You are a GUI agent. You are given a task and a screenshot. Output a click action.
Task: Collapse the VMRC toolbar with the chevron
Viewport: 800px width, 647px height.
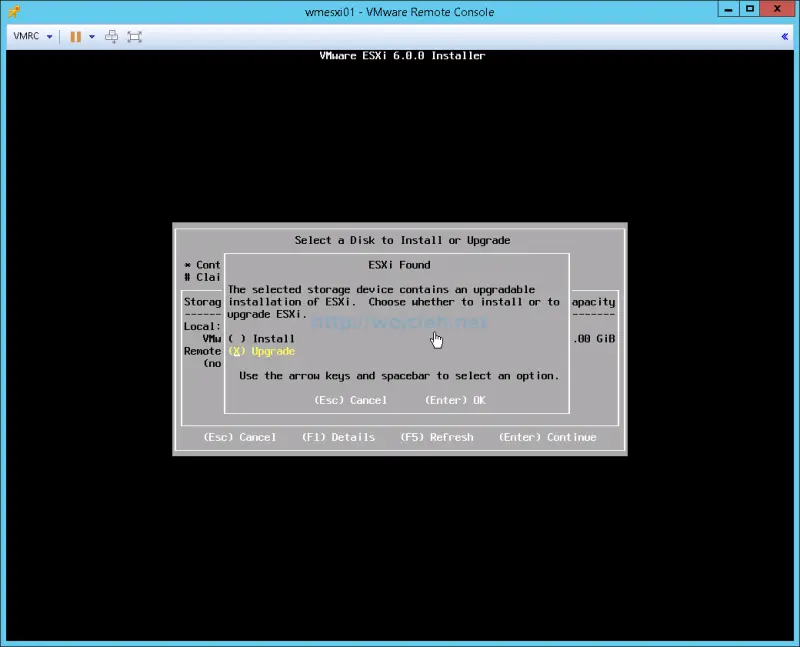click(x=785, y=36)
